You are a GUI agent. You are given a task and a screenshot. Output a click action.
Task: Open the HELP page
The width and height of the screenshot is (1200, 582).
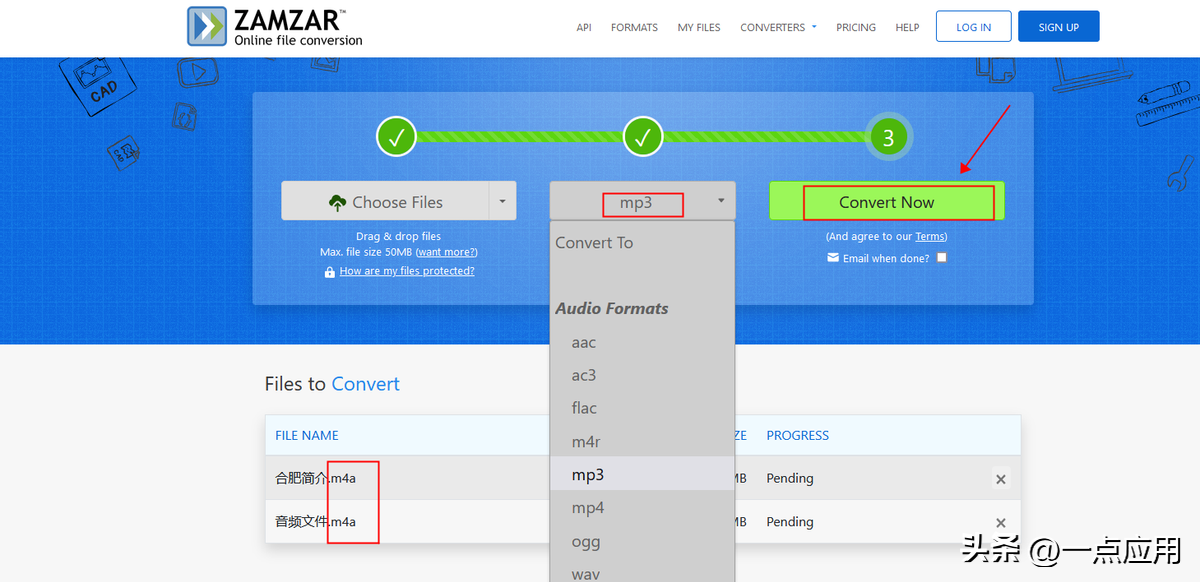pos(907,28)
